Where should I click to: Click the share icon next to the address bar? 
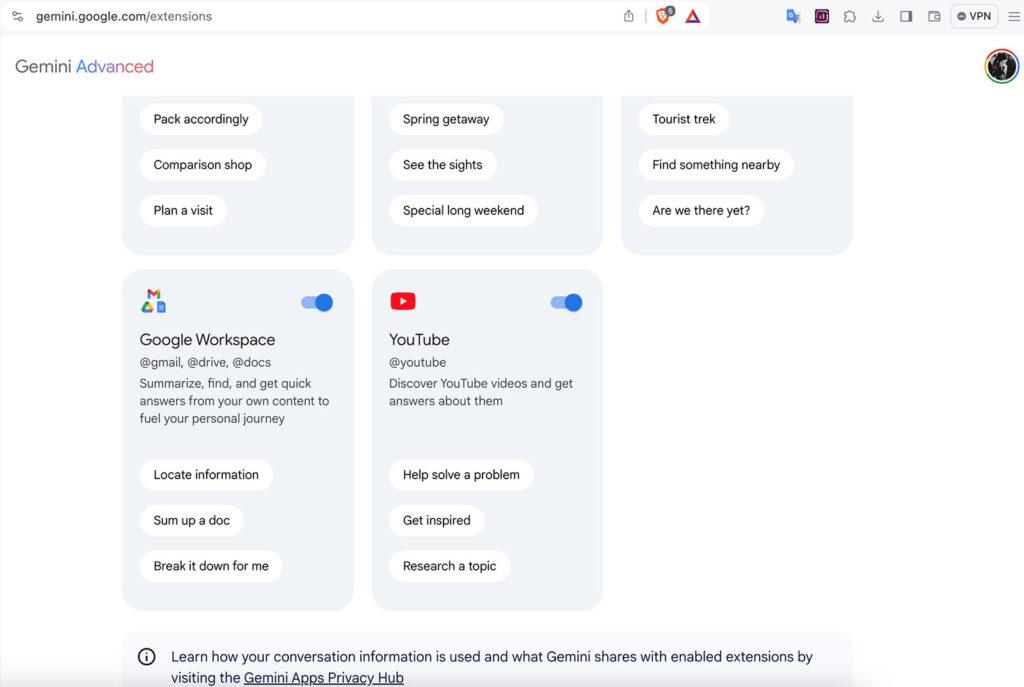tap(628, 16)
